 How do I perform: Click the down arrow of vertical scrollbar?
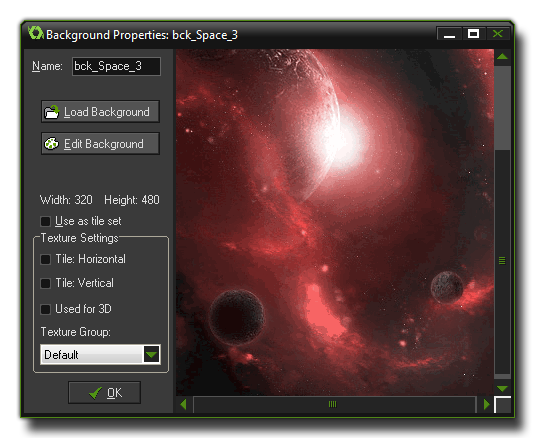pyautogui.click(x=502, y=389)
